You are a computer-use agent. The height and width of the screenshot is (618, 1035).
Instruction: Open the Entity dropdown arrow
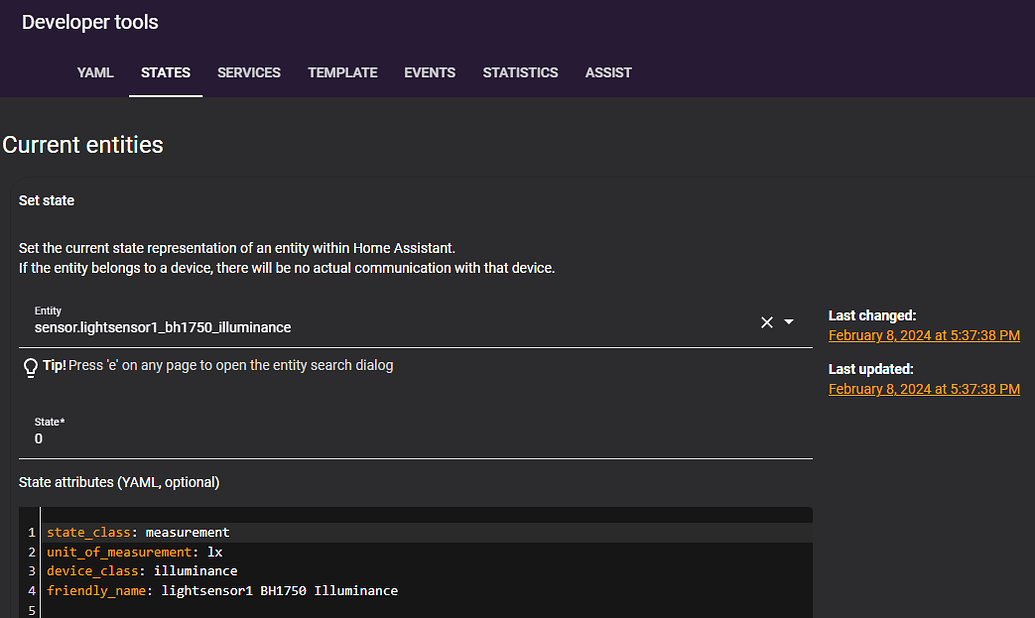pos(789,322)
